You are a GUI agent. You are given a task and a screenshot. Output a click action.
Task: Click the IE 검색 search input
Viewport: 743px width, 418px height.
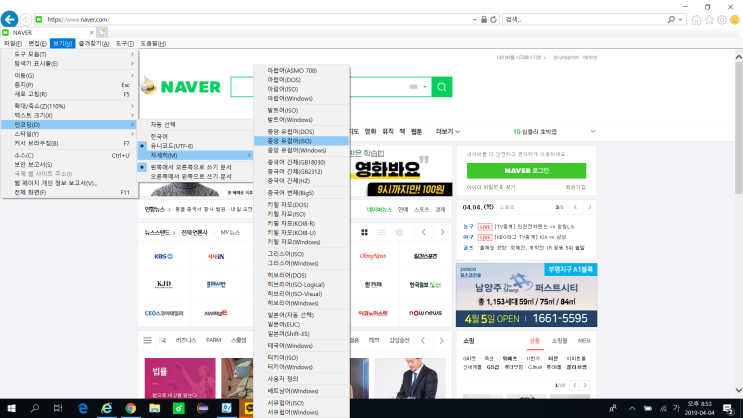[584, 19]
